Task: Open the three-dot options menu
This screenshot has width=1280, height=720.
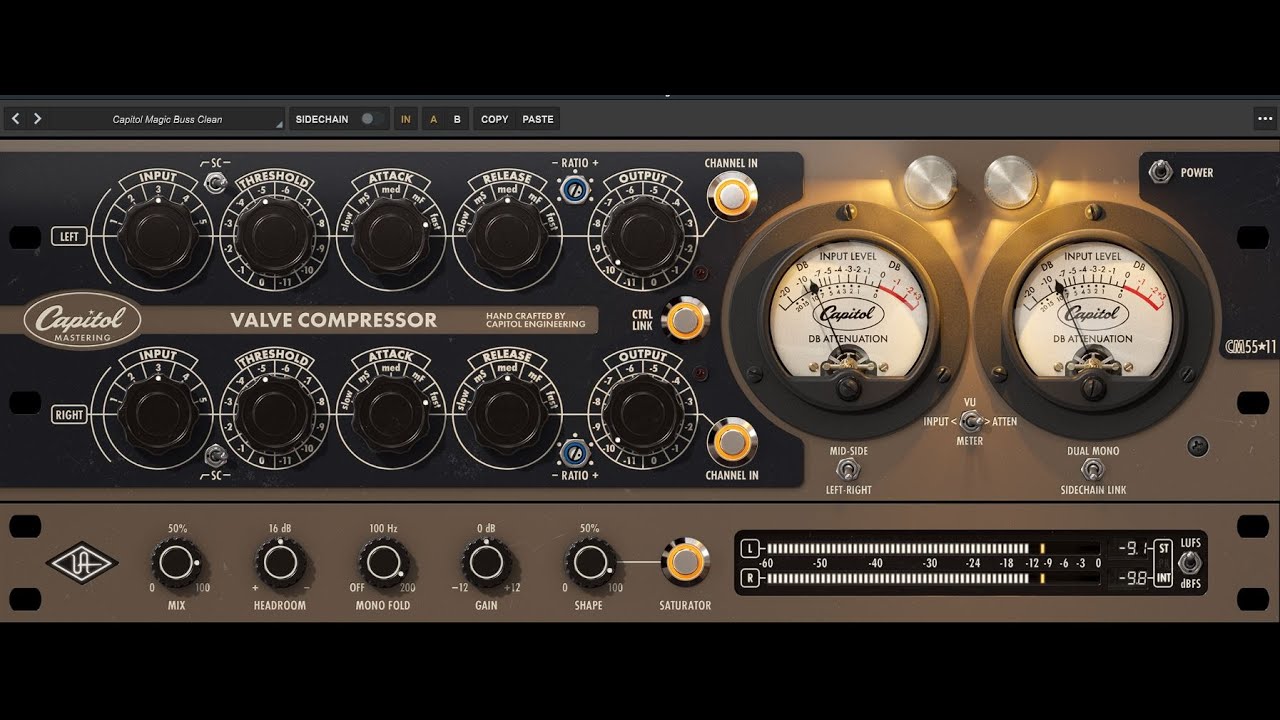Action: point(1264,119)
